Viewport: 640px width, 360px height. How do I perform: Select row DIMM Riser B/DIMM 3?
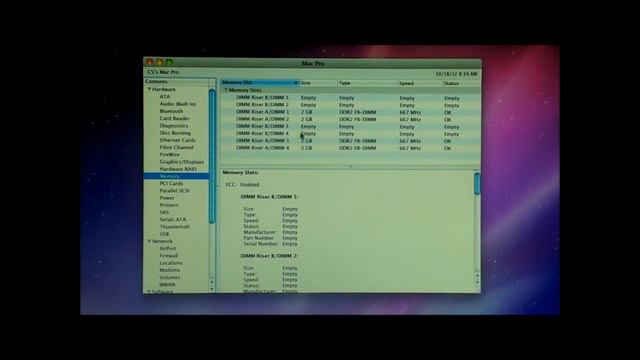350,127
